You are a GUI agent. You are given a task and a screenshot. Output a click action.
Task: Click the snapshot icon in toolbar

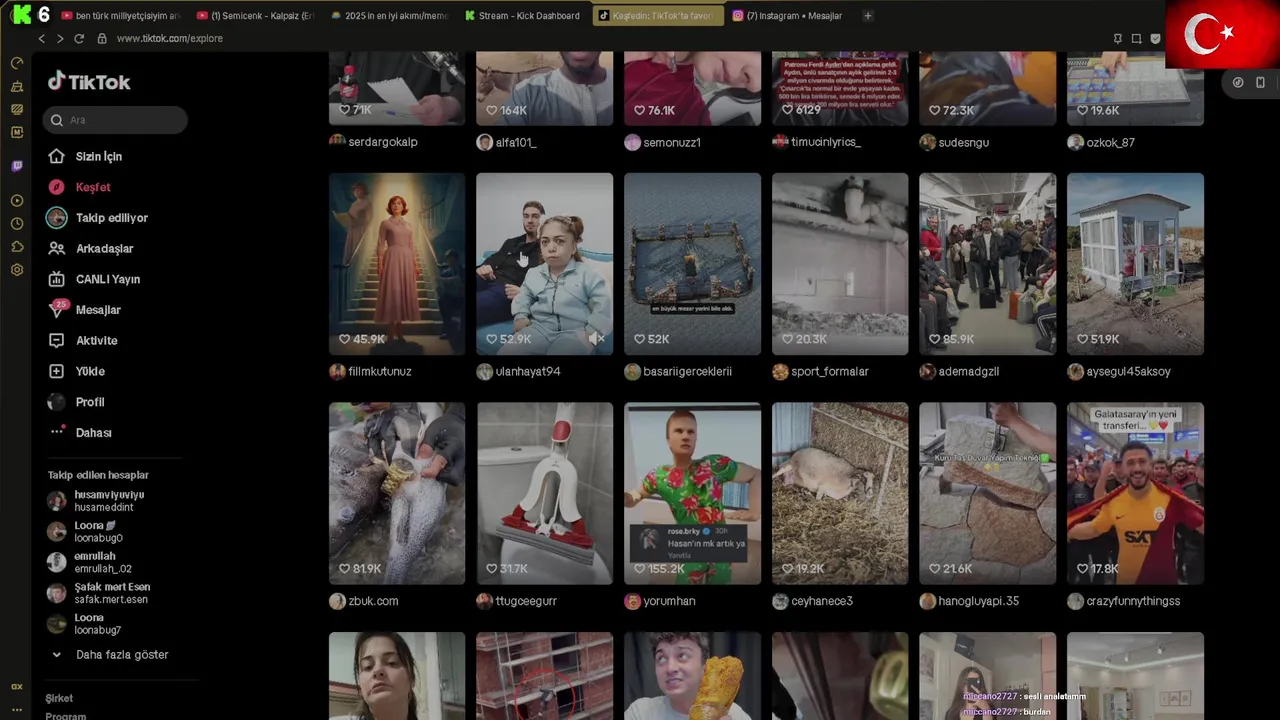click(1136, 38)
